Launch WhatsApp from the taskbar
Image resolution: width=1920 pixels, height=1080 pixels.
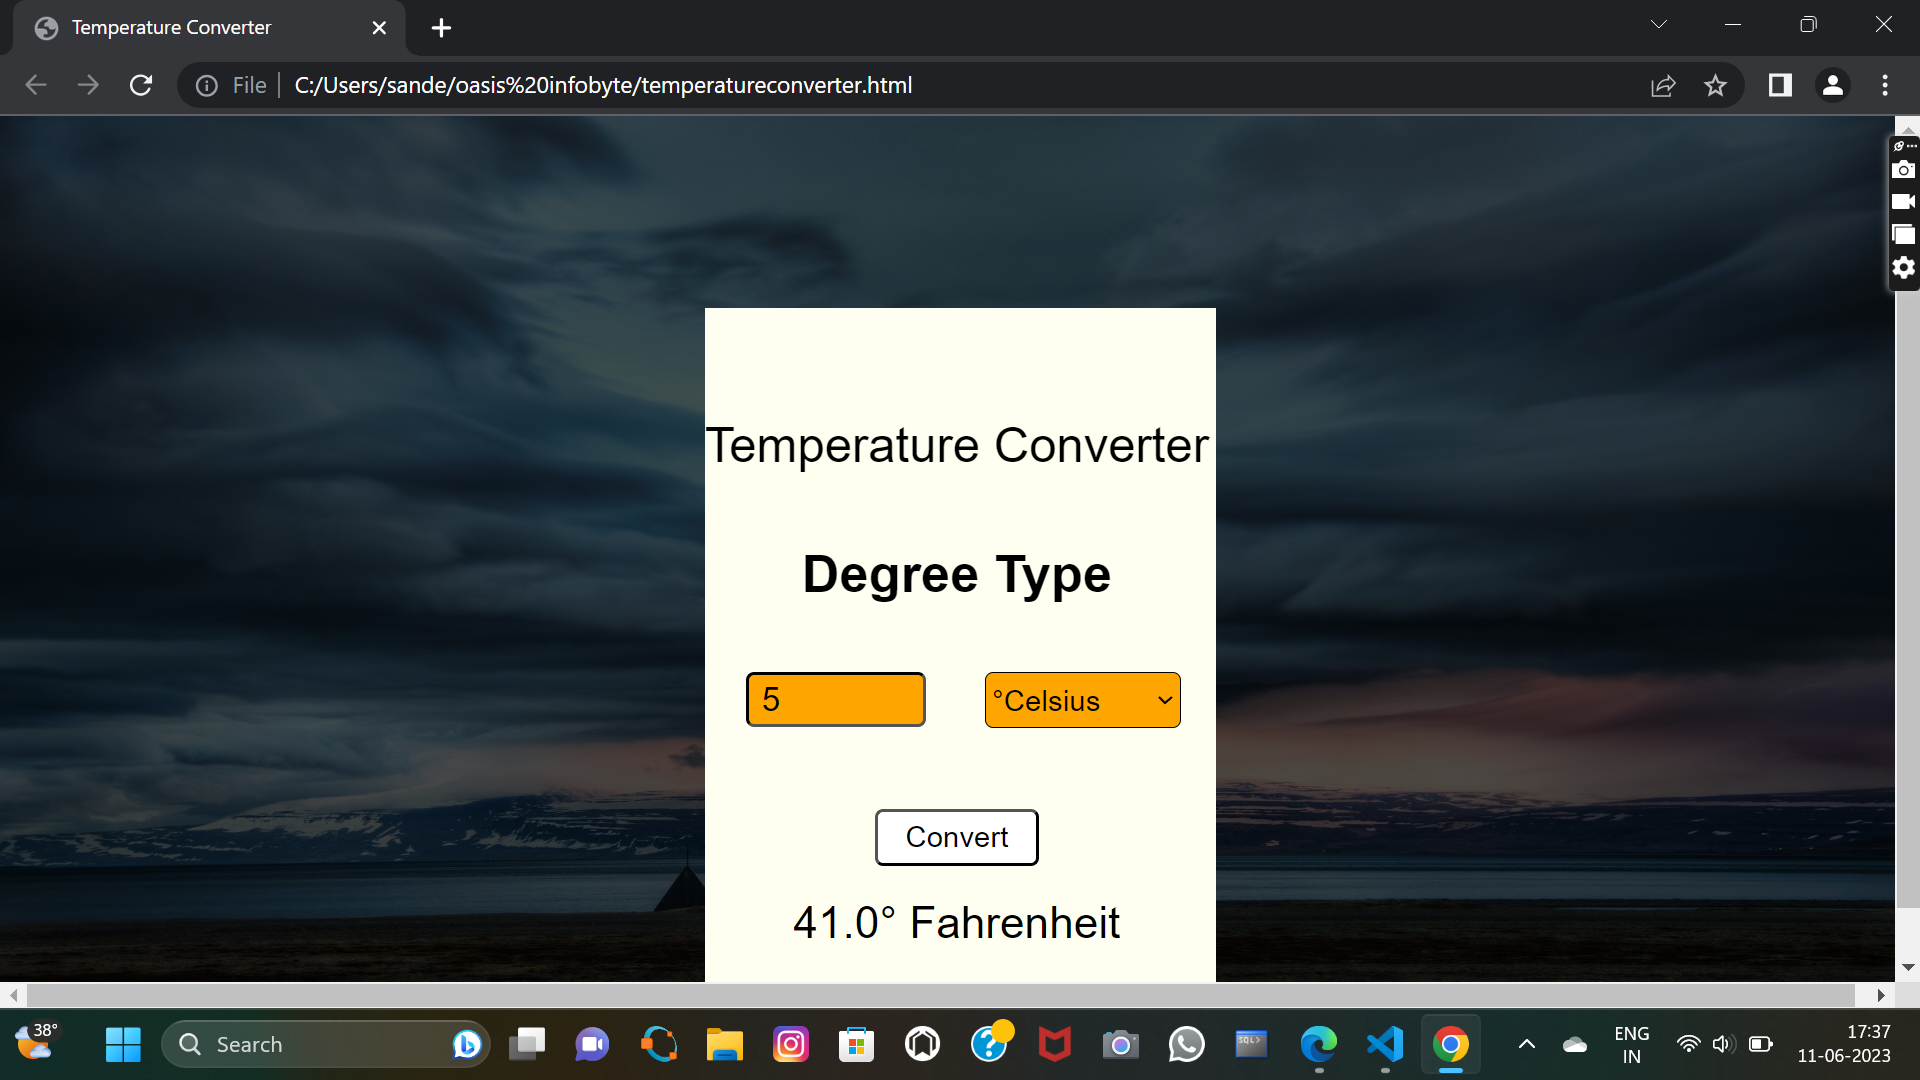pyautogui.click(x=1186, y=1044)
